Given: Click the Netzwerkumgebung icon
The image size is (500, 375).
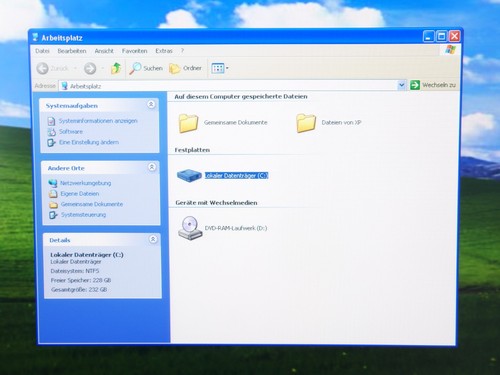Looking at the screenshot, I should tap(53, 183).
